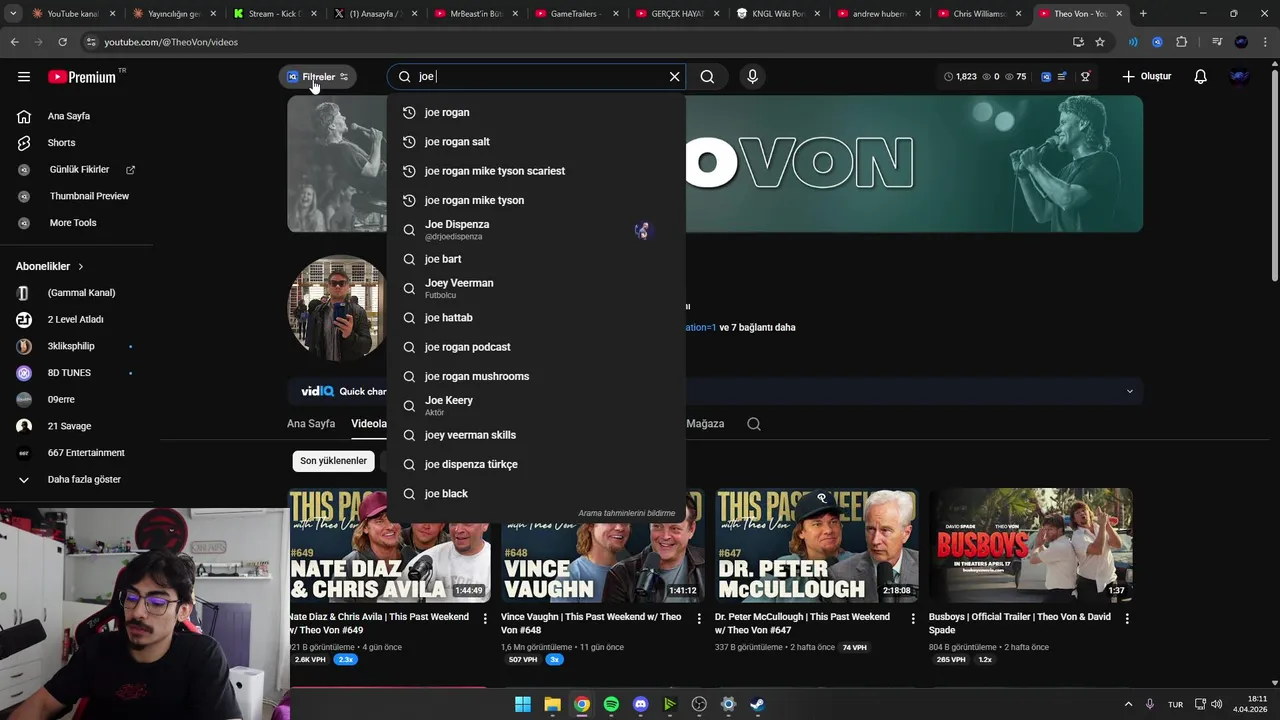Switch to channel Ana Sayfa tab
1280x720 pixels.
pos(311,424)
